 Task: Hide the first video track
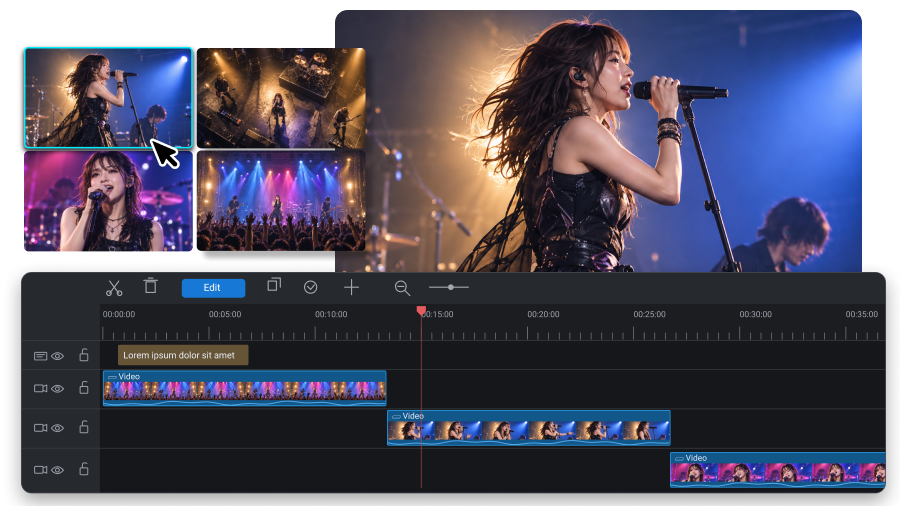click(x=57, y=388)
